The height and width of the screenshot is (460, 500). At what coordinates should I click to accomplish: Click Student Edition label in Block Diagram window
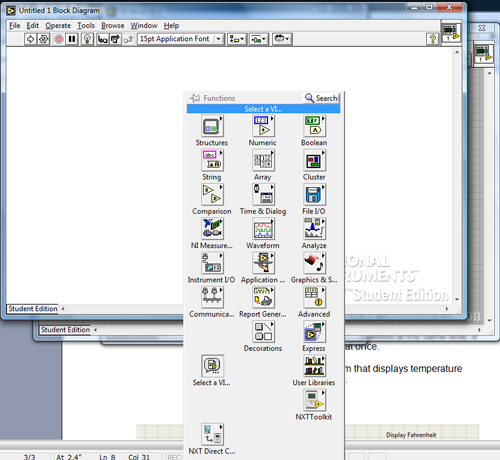(x=33, y=309)
